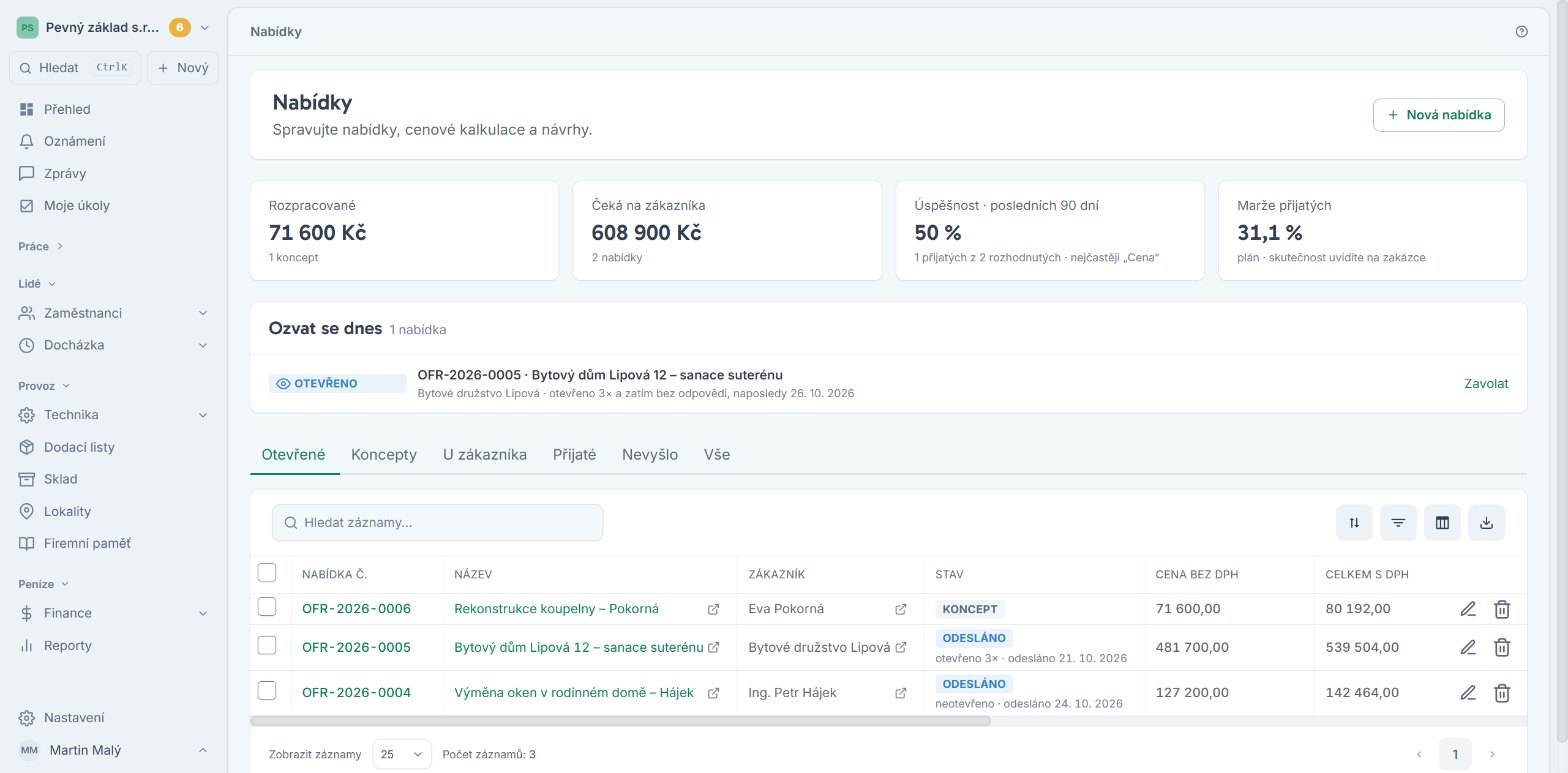Switch to the Nevyšlo tab
The height and width of the screenshot is (773, 1568).
[650, 454]
